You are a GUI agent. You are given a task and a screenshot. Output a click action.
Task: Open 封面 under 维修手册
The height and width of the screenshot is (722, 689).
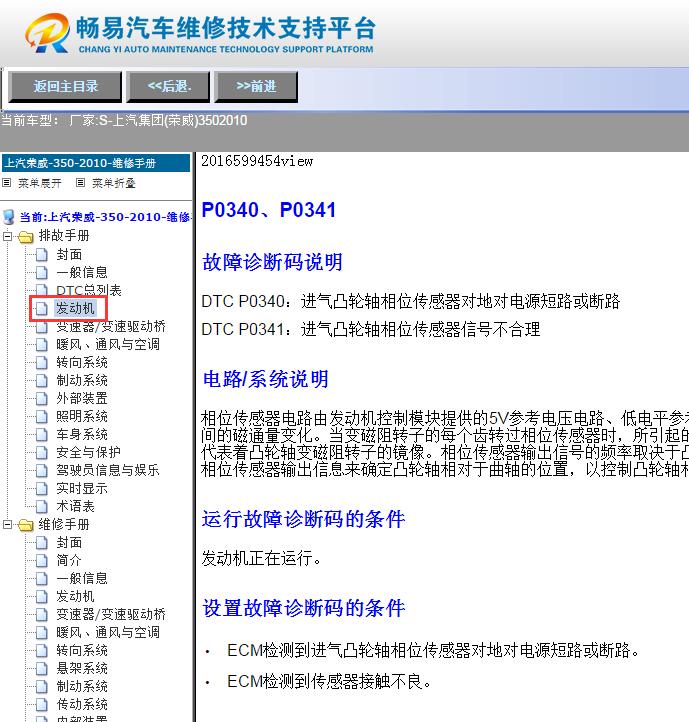pos(69,542)
